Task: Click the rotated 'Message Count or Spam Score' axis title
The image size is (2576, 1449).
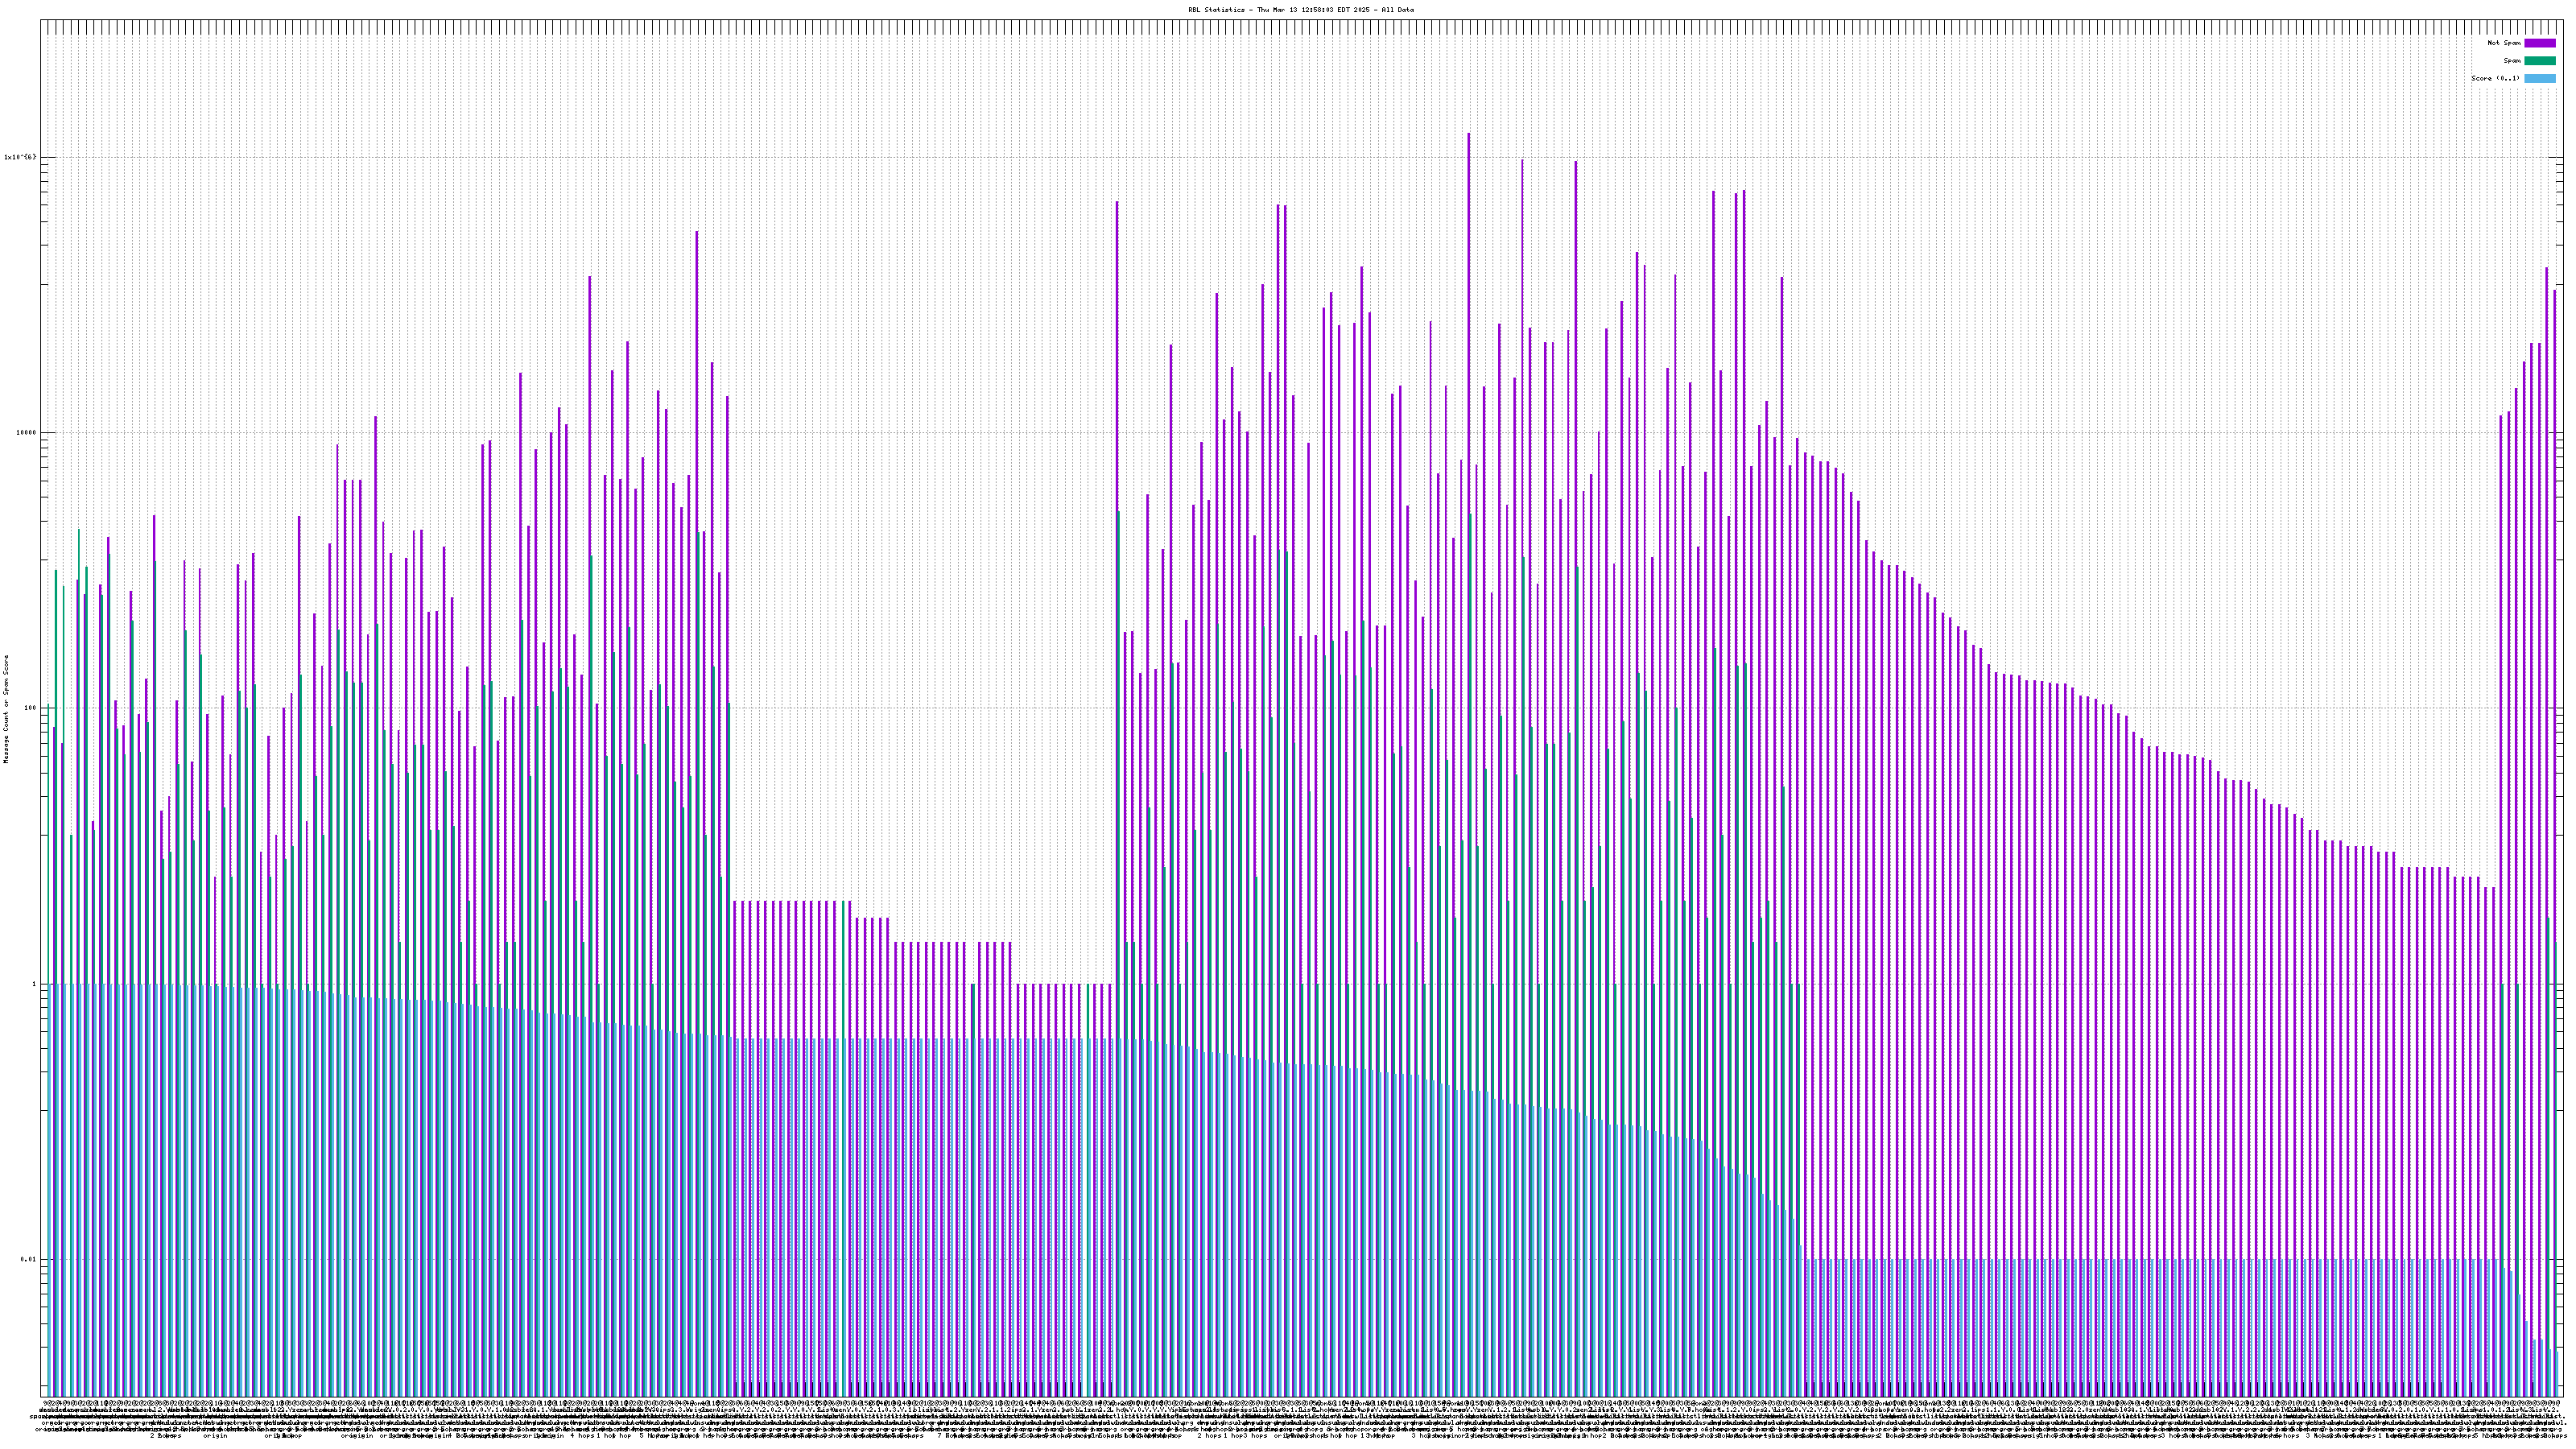Action: tap(6, 709)
